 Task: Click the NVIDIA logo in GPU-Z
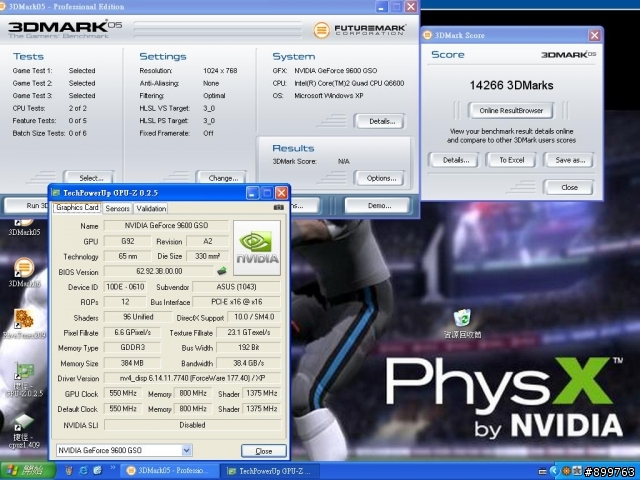(257, 248)
